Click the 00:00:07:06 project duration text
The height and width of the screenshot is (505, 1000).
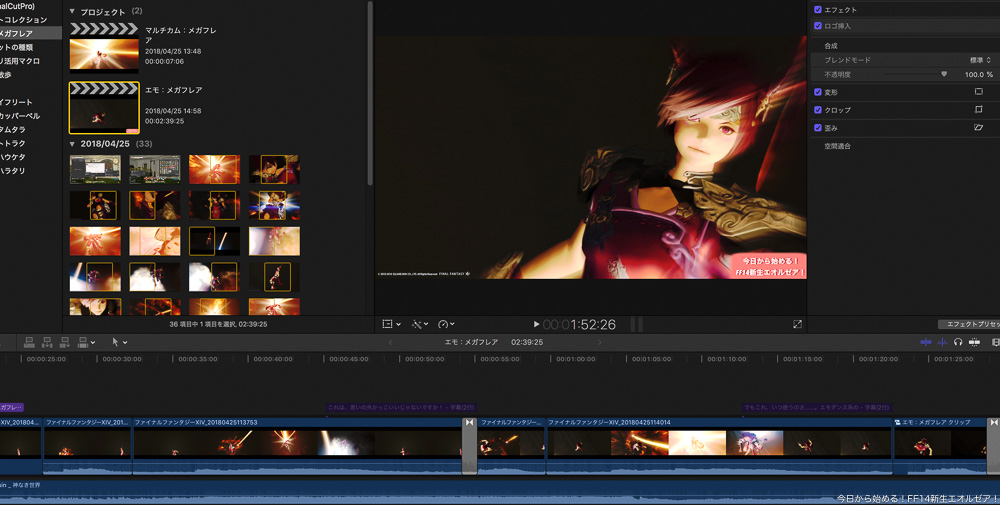164,62
